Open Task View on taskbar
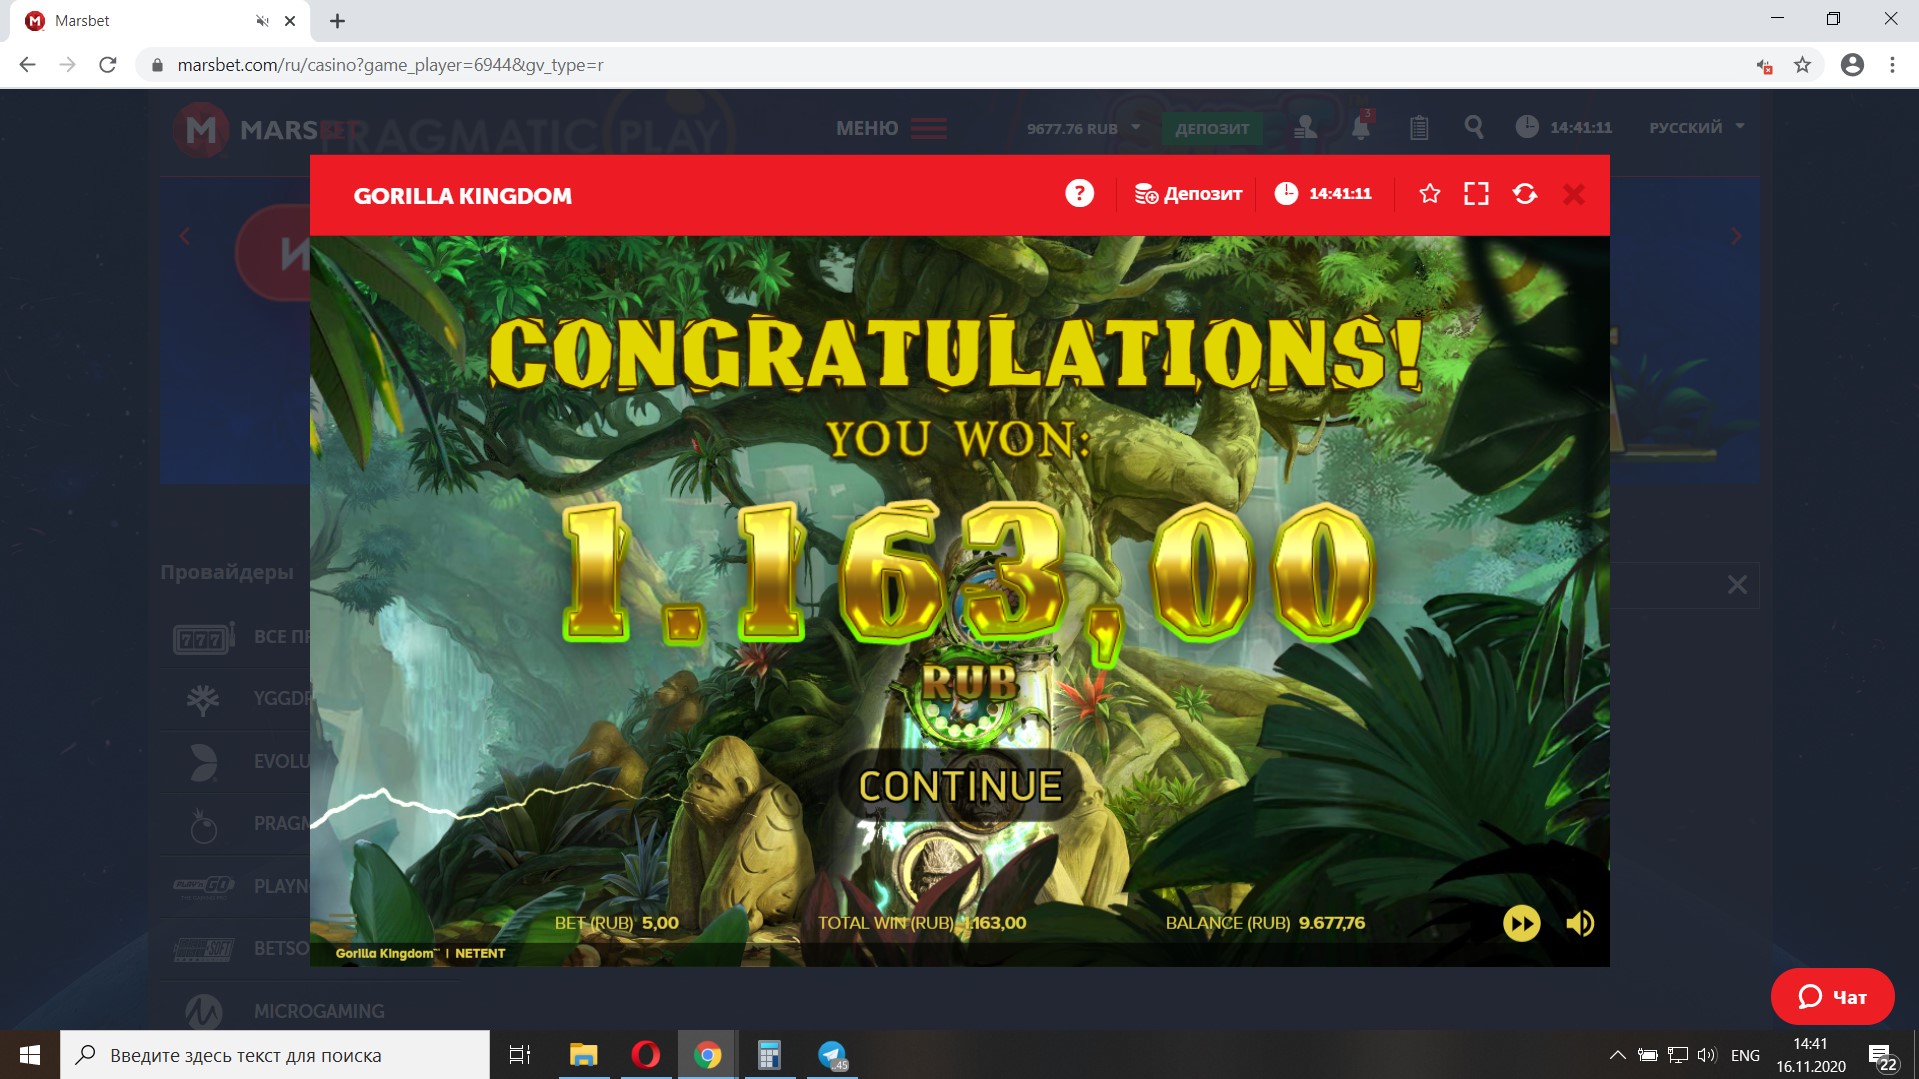 coord(520,1055)
